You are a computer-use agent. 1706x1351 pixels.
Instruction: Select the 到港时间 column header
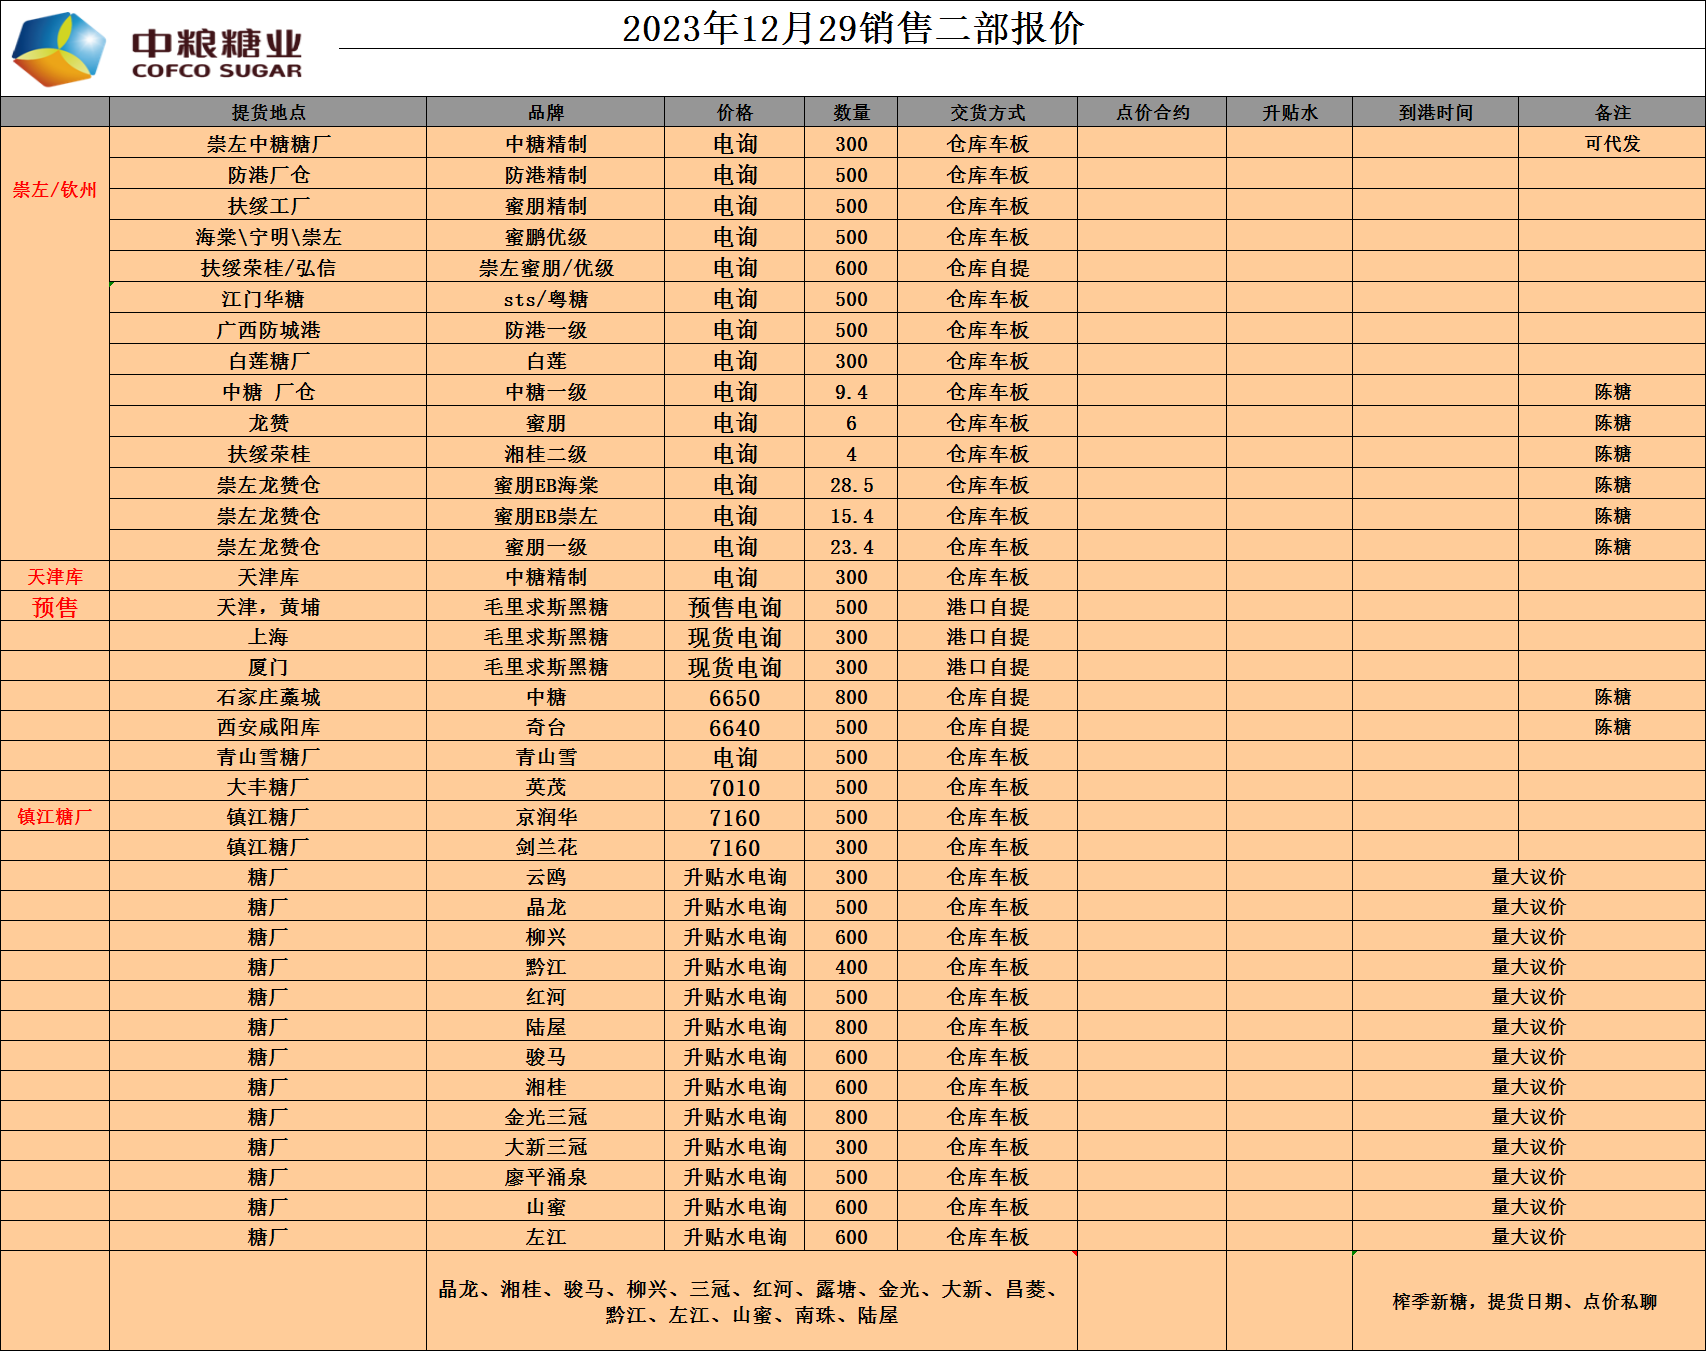click(1435, 113)
